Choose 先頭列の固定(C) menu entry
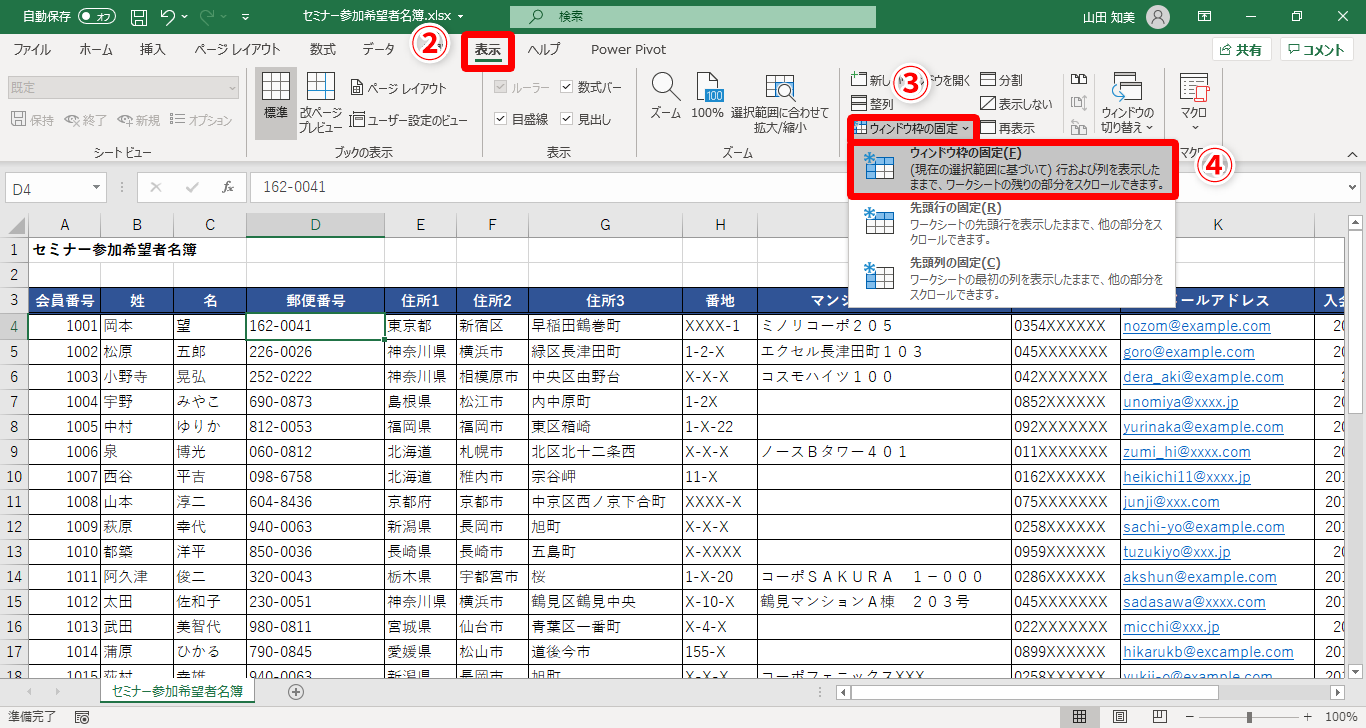This screenshot has height=728, width=1366. (1011, 279)
